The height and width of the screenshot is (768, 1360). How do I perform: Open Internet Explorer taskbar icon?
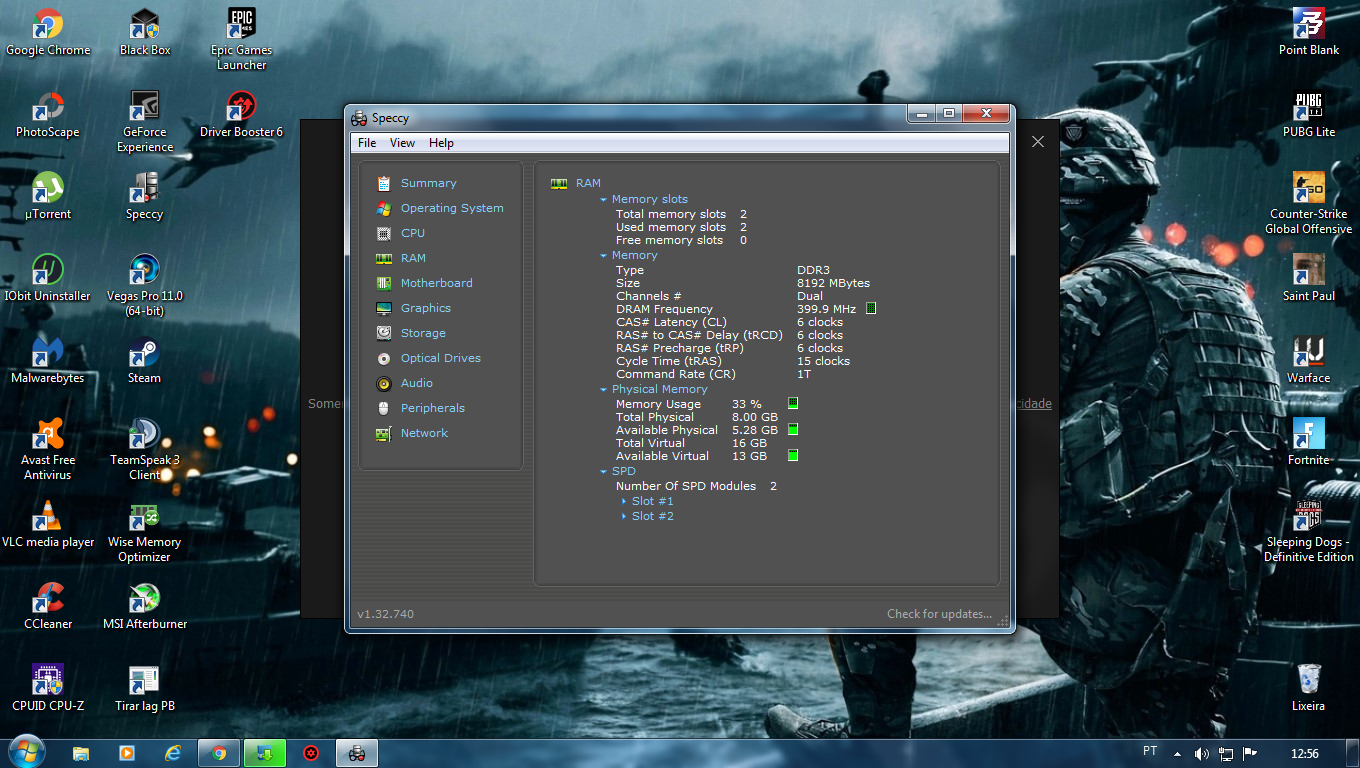[x=173, y=753]
